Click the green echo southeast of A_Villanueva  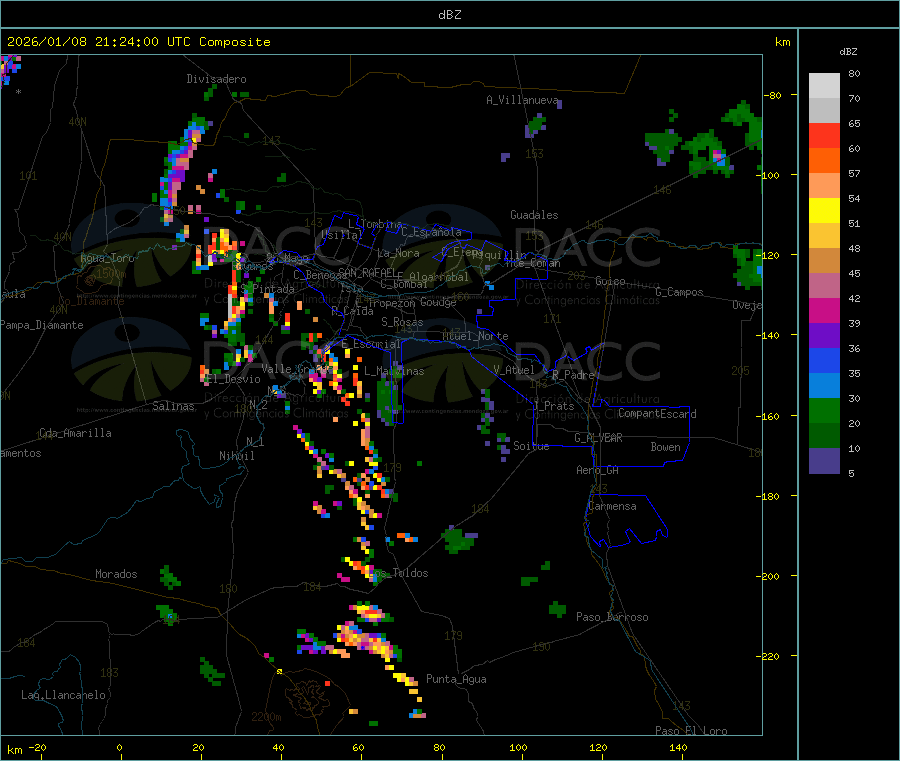[x=536, y=125]
